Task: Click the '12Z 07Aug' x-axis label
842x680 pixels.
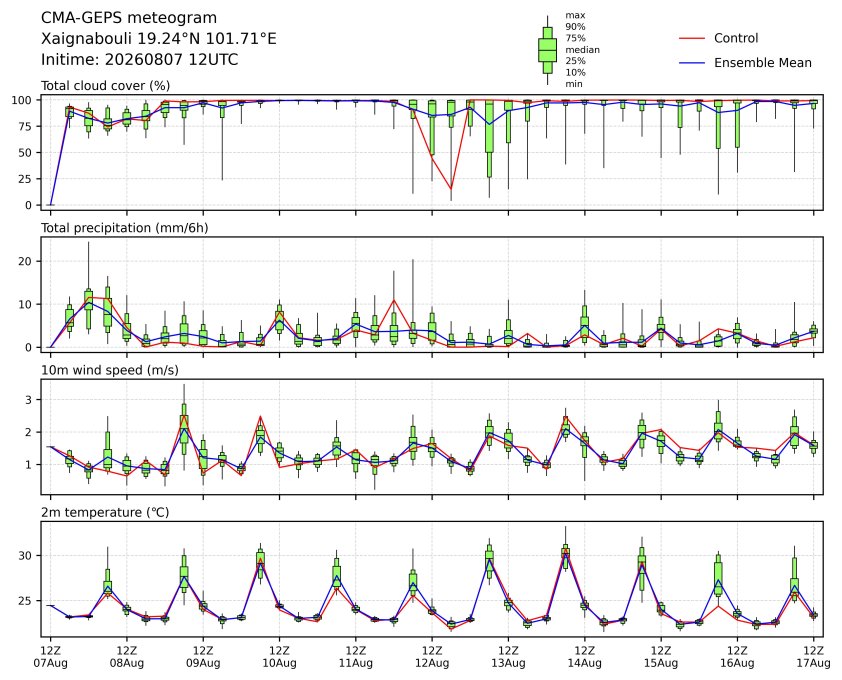Action: 50,657
